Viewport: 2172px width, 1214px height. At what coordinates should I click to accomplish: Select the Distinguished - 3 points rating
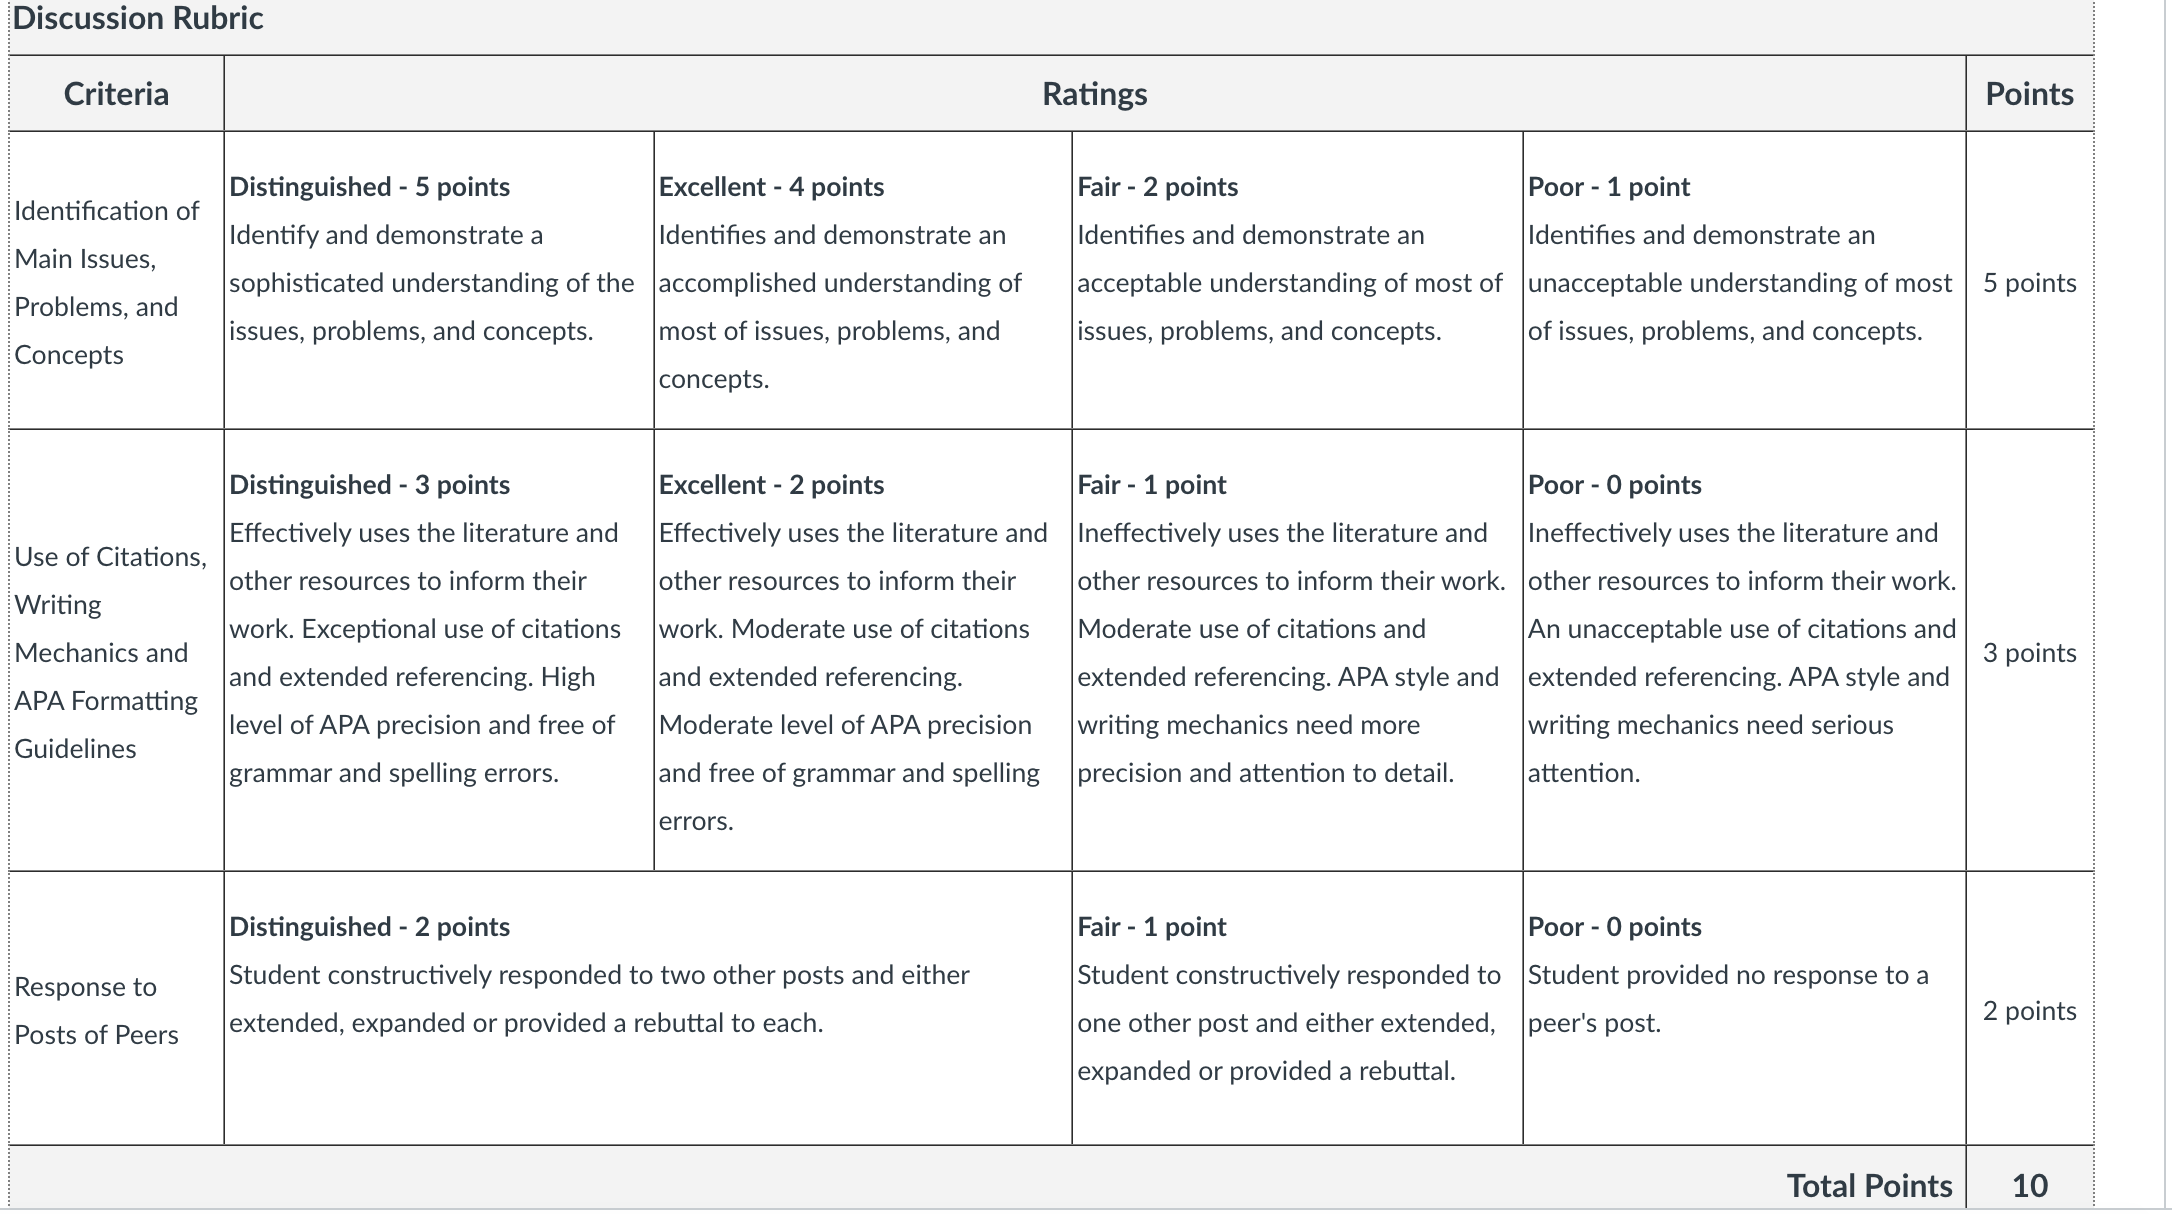click(x=439, y=650)
